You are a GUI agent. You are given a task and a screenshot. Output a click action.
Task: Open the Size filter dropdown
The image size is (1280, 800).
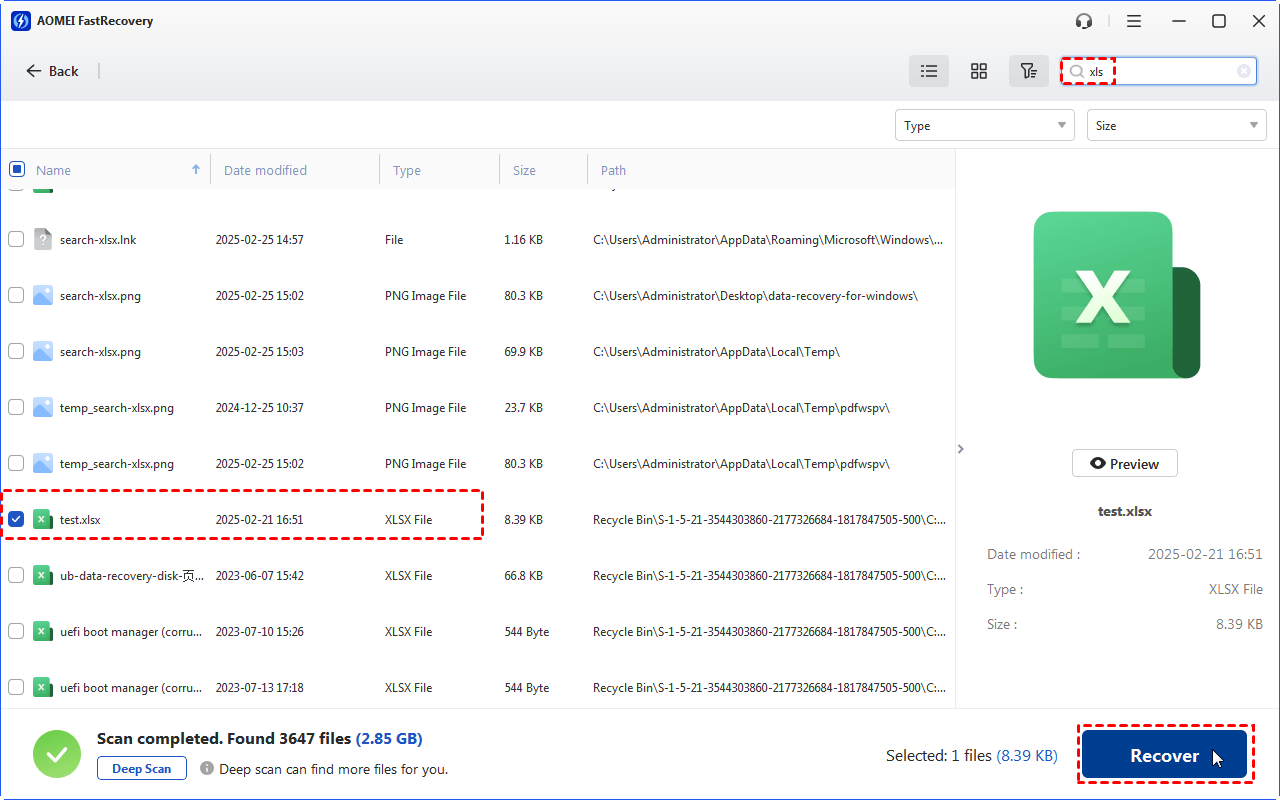click(1177, 125)
